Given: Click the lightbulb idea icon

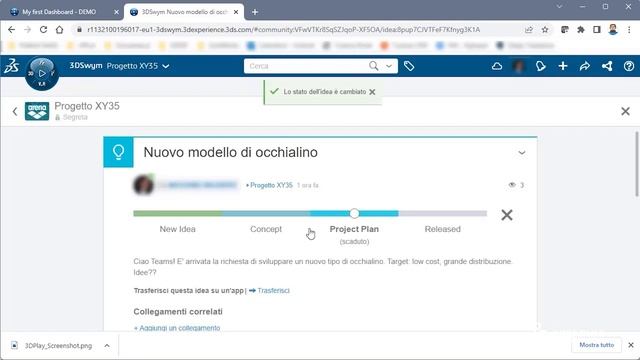Looking at the screenshot, I should (x=118, y=152).
